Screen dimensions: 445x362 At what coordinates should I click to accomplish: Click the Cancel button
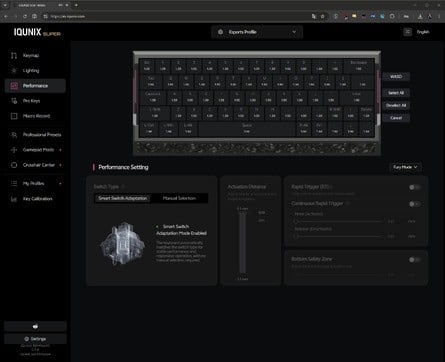tap(396, 118)
